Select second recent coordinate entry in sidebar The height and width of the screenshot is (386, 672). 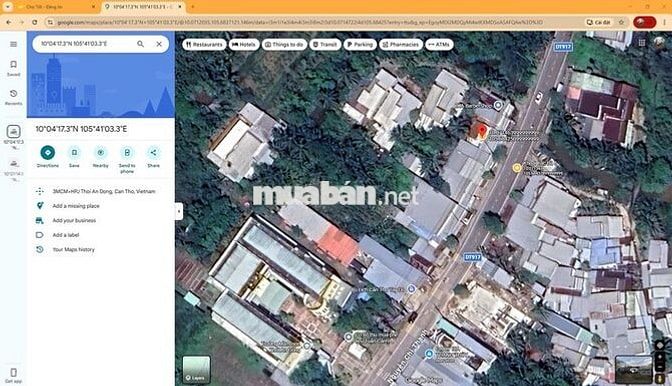tap(13, 170)
